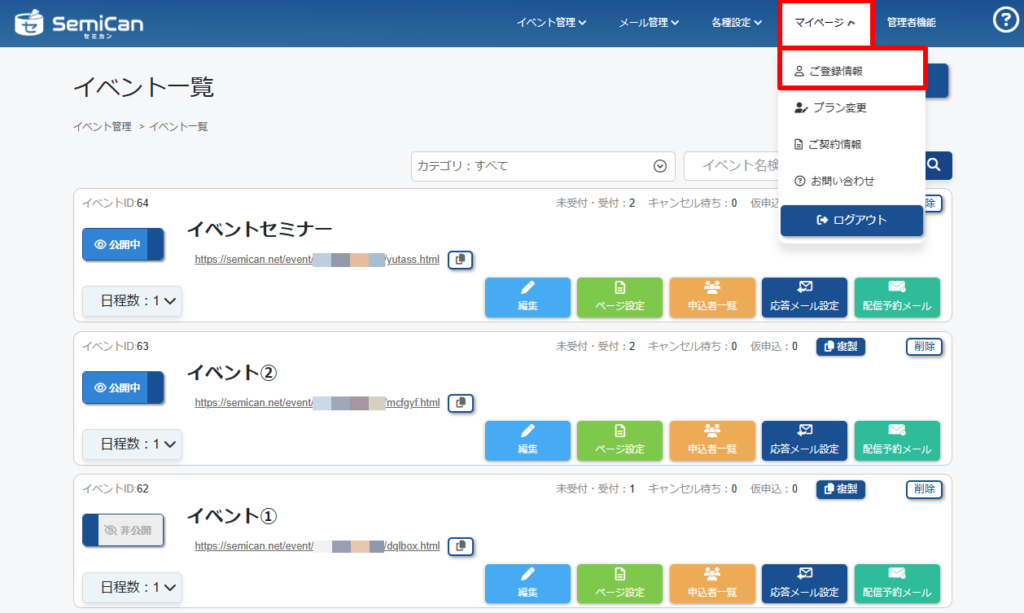Screen dimensions: 1024x613
Task: Copy the イベント② URL with the copy icon
Action: (460, 403)
